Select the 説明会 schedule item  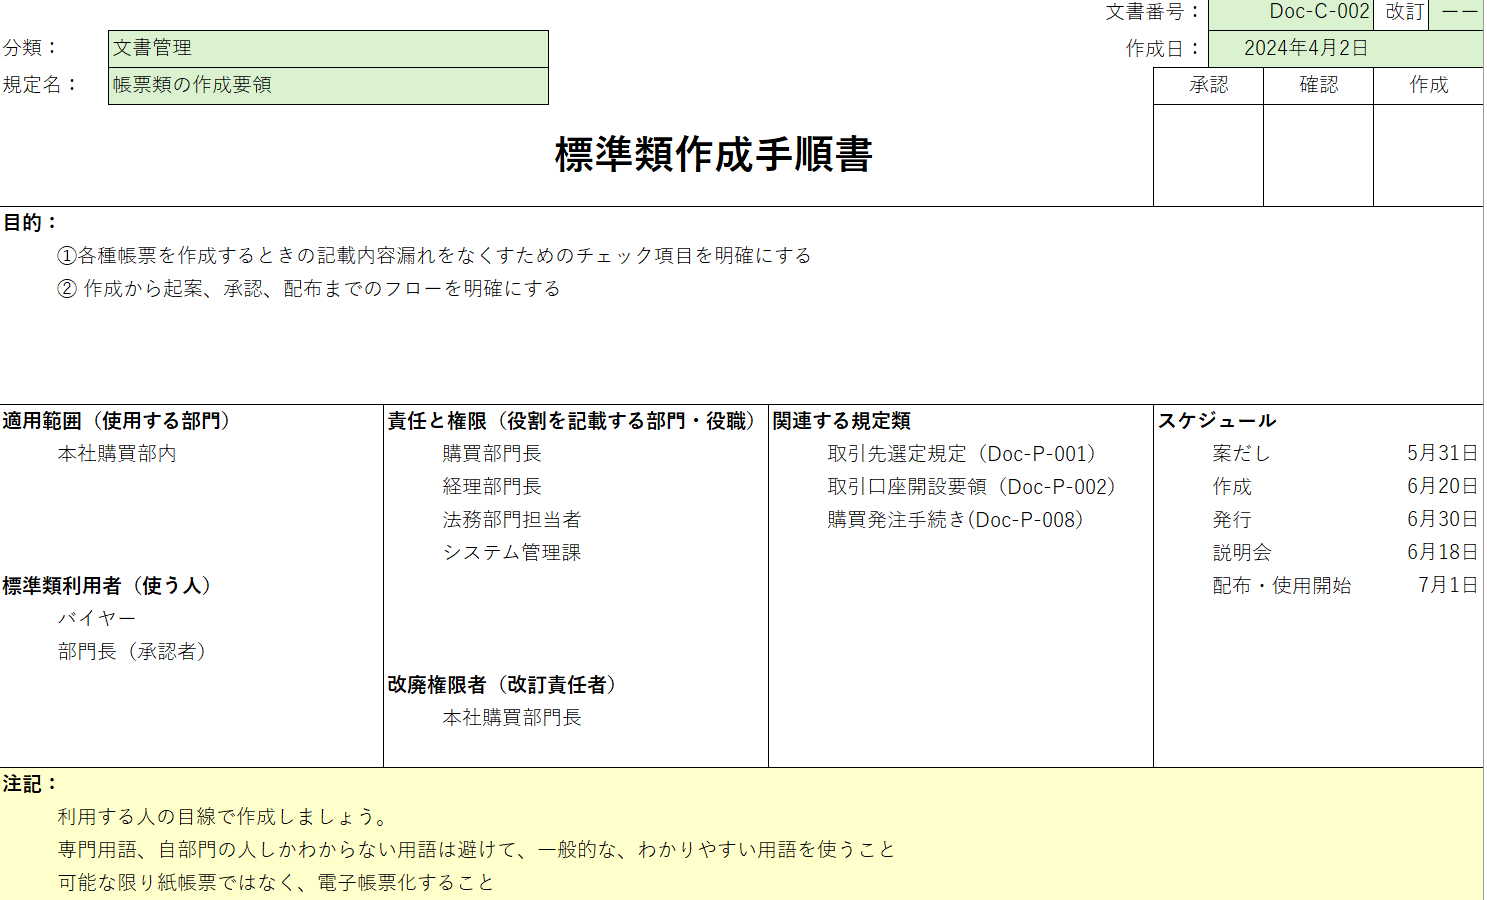tap(1242, 552)
